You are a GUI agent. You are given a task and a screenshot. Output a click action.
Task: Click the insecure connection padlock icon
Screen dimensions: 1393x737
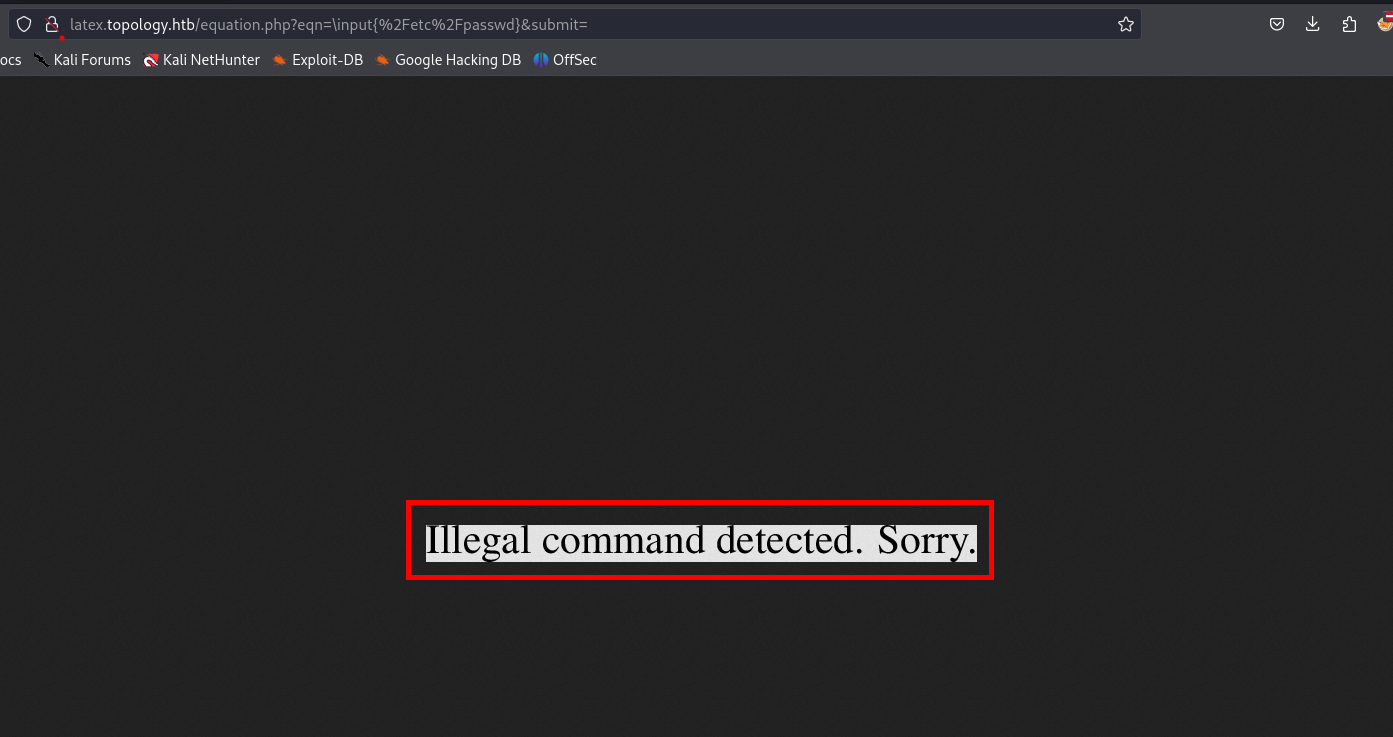click(52, 24)
